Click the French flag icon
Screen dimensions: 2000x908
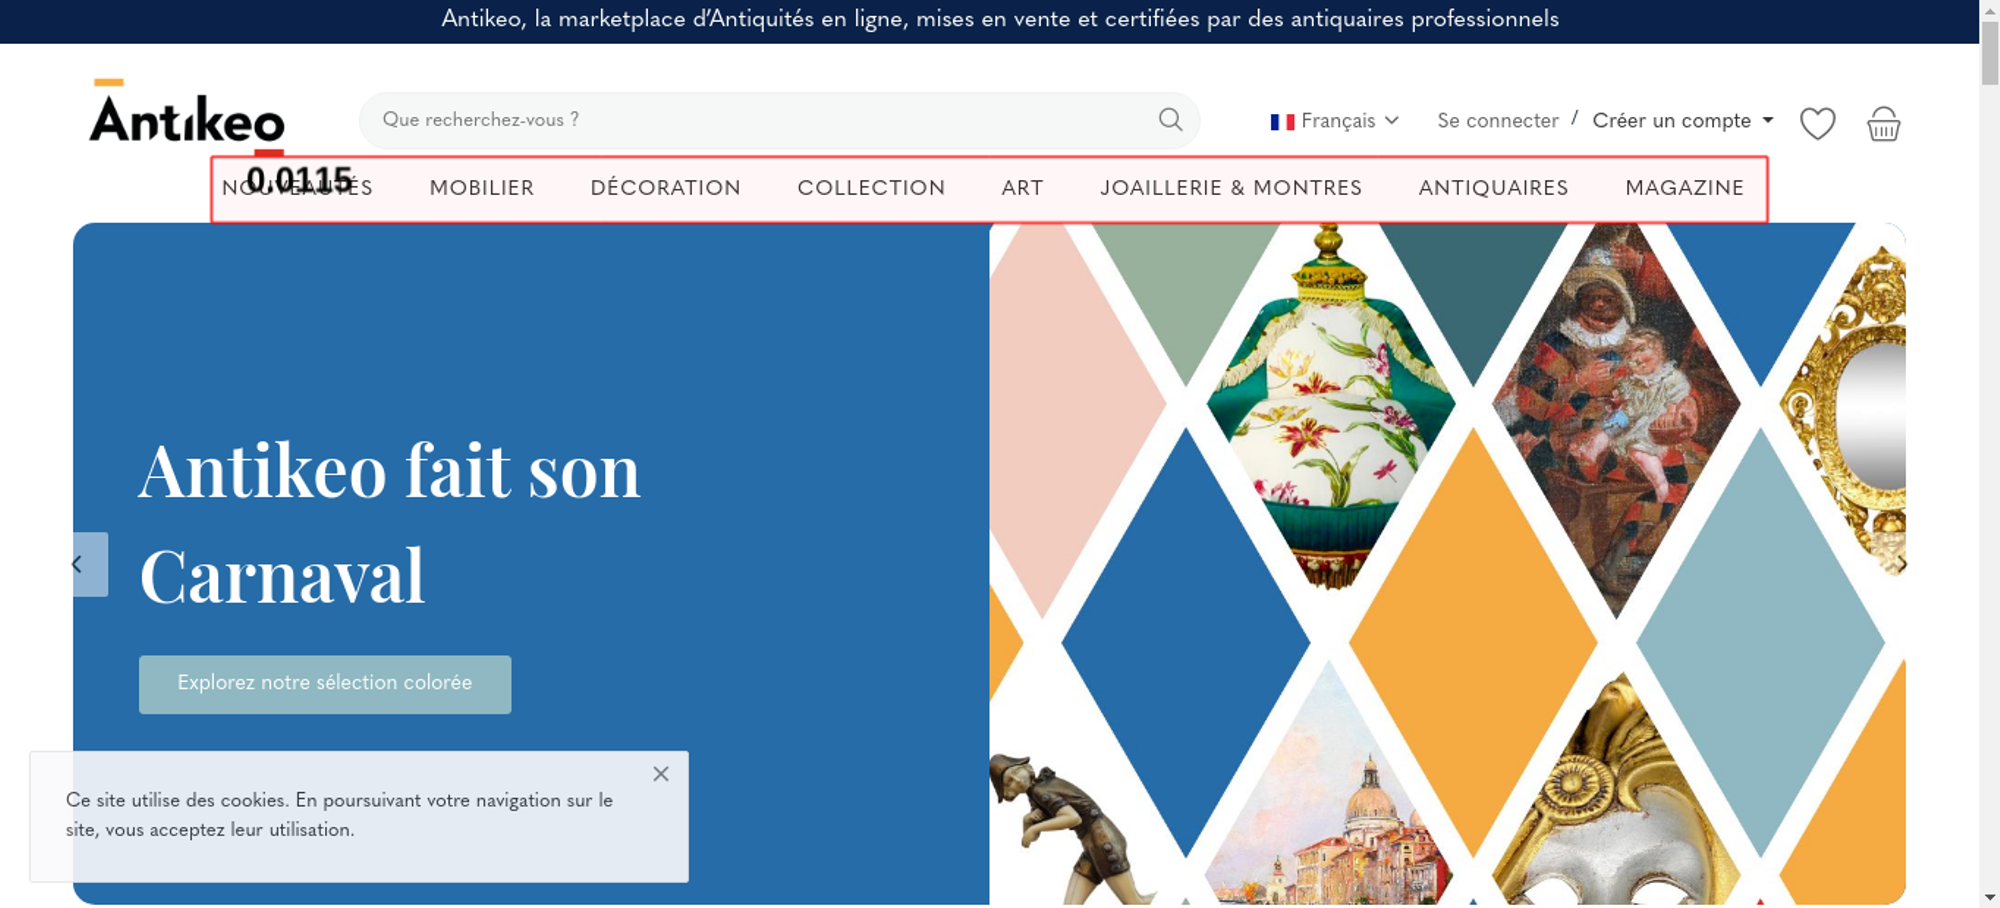click(1282, 122)
